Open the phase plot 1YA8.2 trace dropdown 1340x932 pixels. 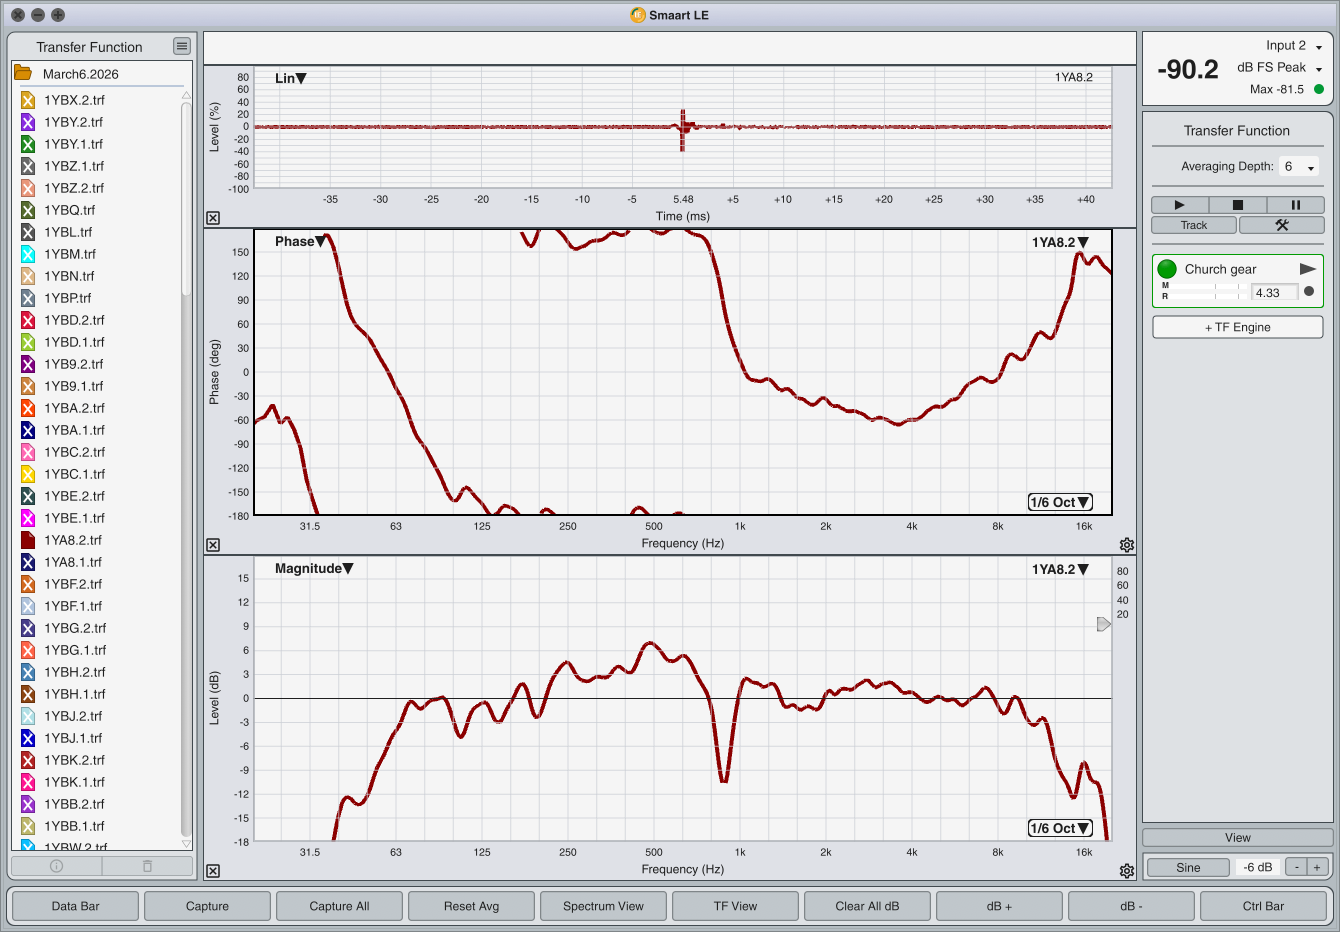click(1060, 242)
